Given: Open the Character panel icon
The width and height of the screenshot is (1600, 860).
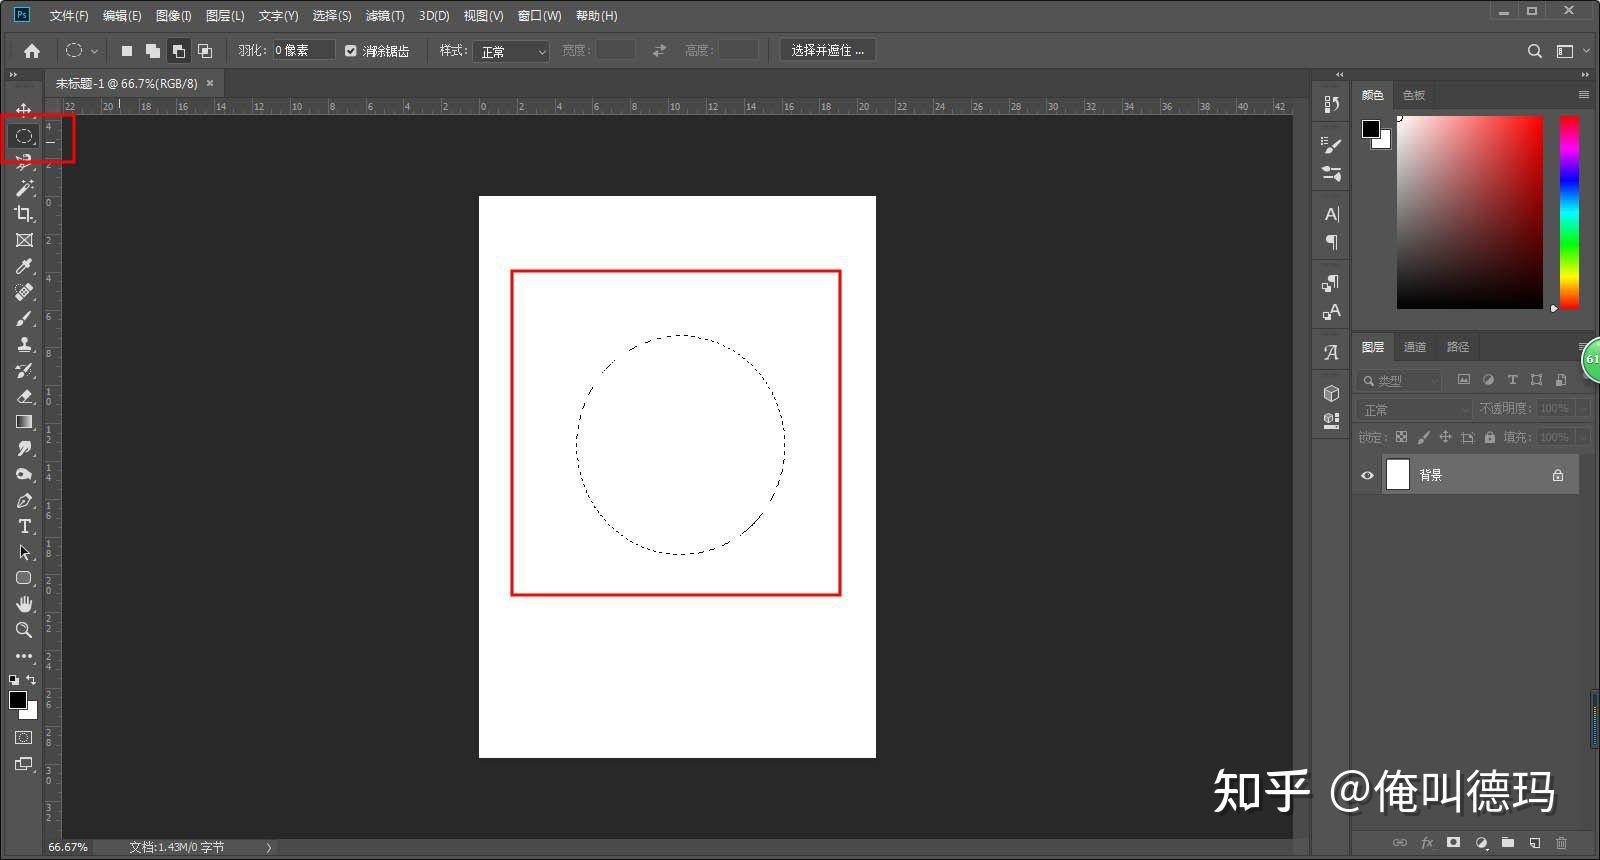Looking at the screenshot, I should [1331, 214].
